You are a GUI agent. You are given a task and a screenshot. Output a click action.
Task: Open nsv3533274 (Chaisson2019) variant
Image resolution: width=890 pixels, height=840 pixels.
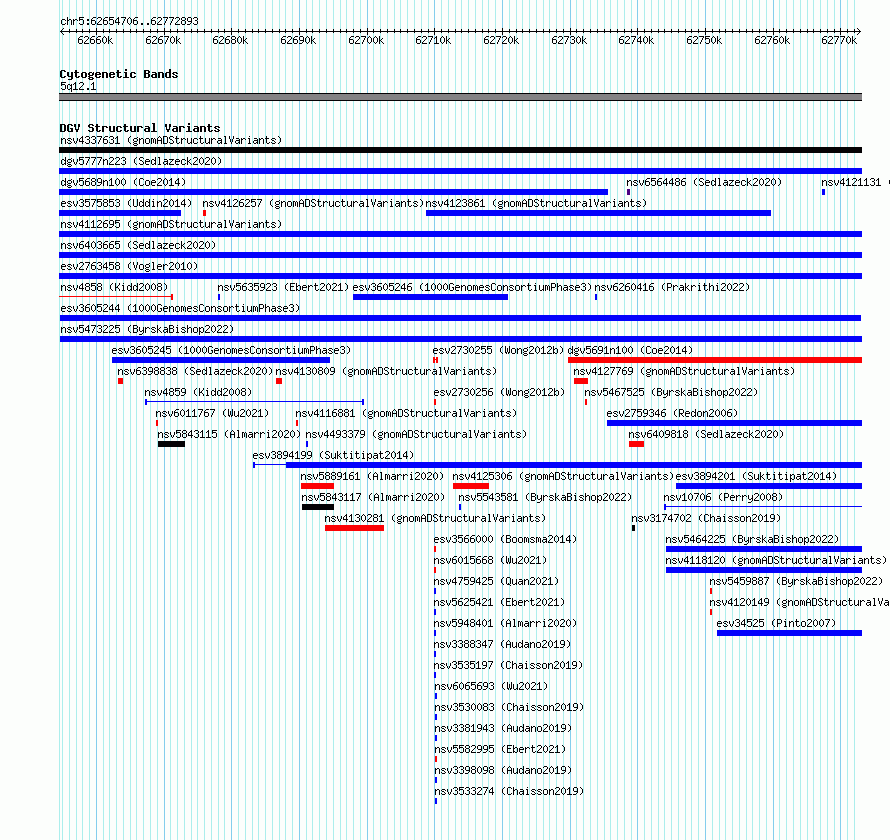[509, 791]
